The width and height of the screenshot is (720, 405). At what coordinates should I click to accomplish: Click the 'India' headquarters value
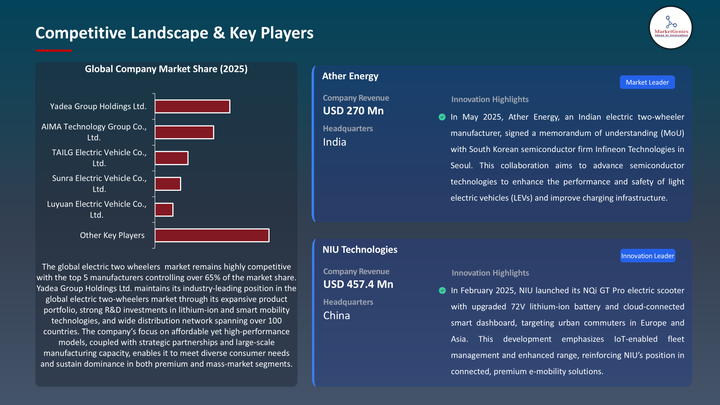[x=334, y=142]
